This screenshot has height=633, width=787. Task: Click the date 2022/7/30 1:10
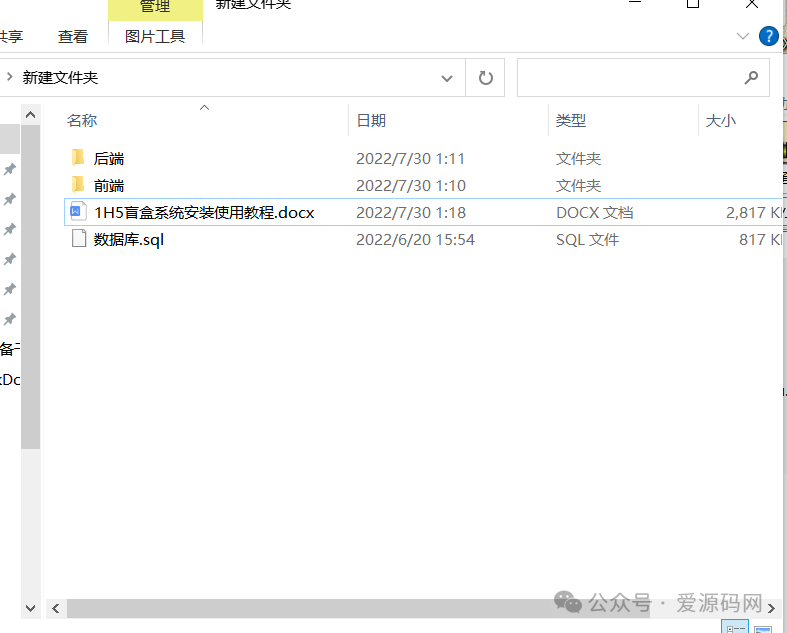point(411,186)
